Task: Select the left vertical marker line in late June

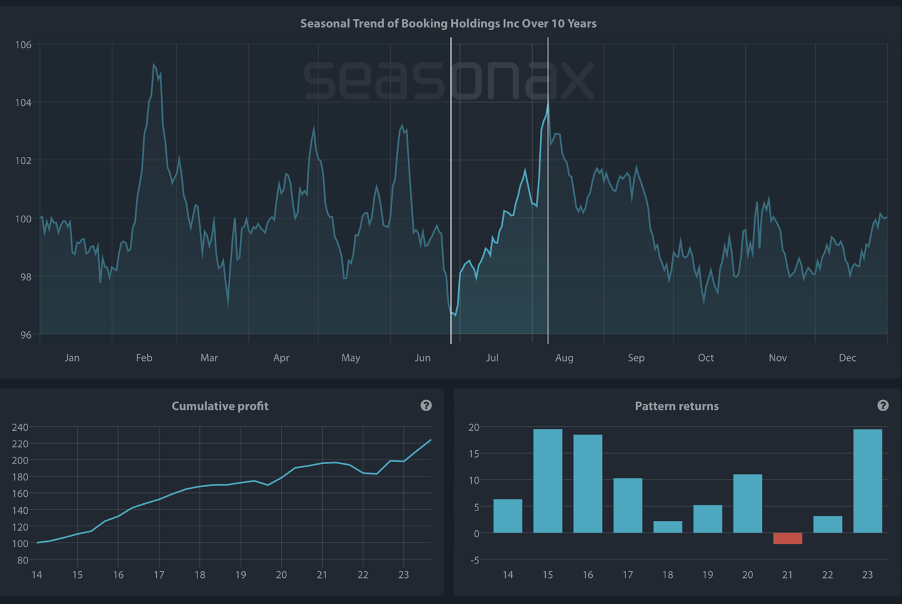Action: [451, 190]
